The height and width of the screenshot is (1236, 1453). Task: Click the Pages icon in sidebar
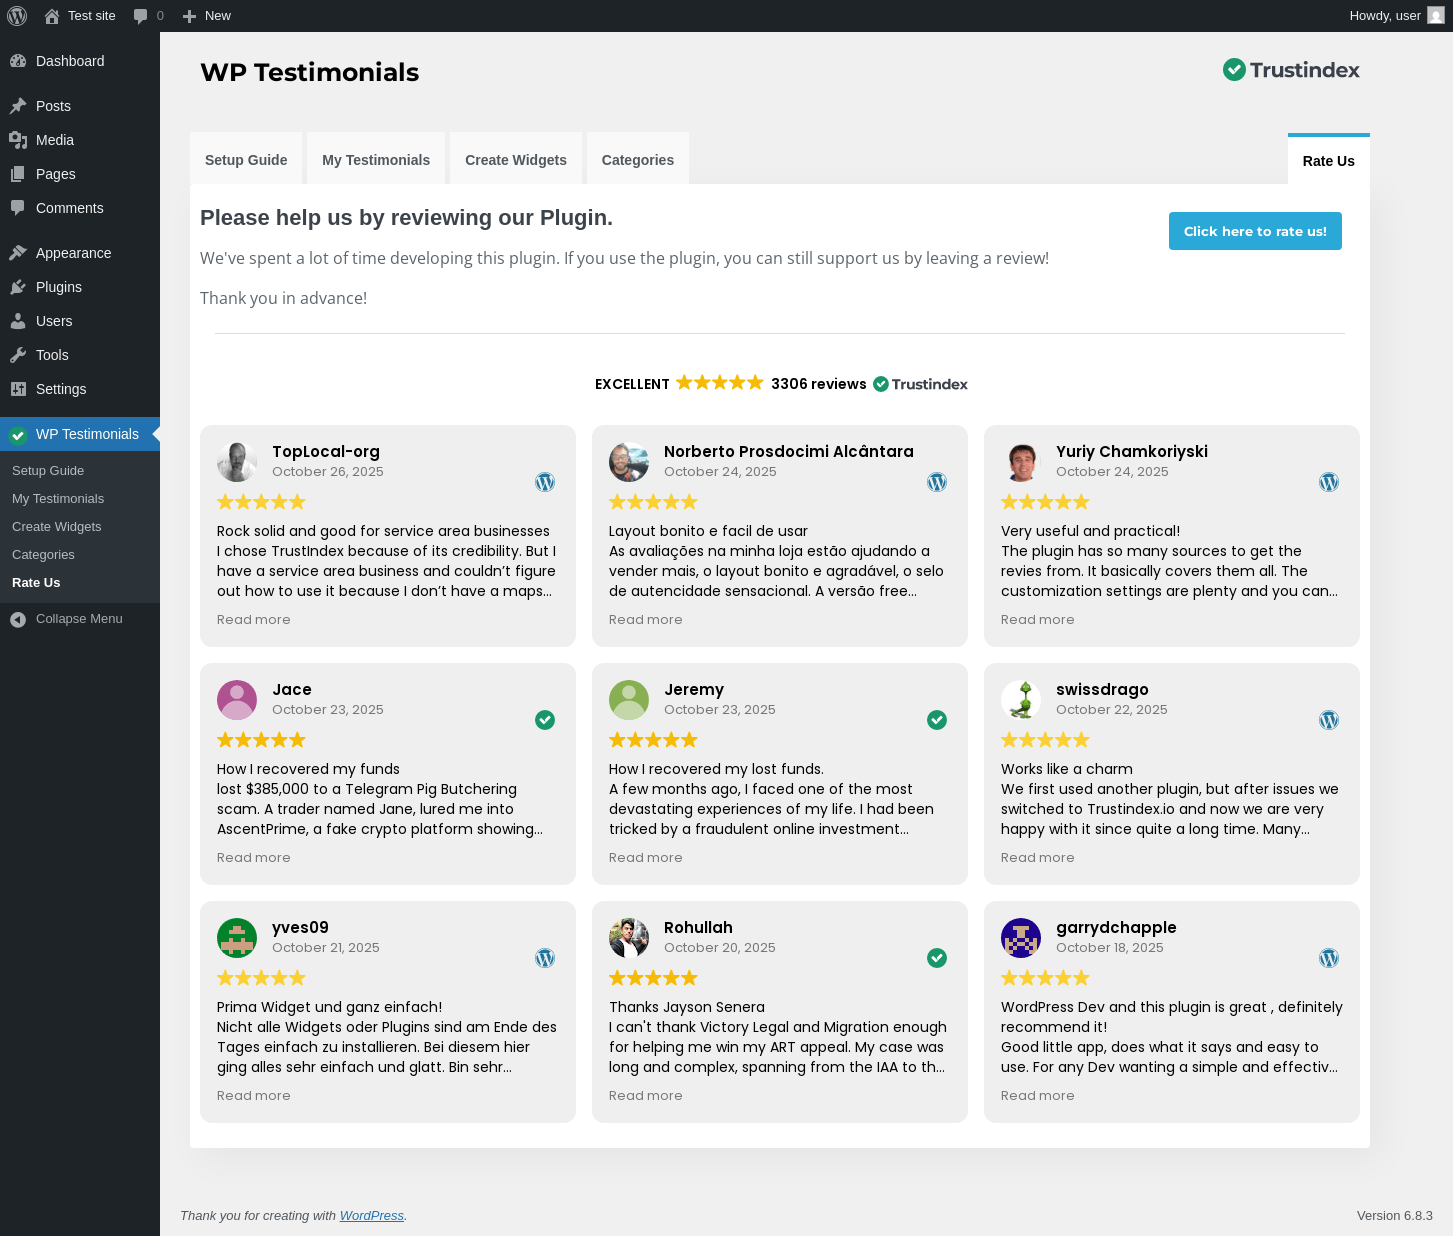point(18,174)
